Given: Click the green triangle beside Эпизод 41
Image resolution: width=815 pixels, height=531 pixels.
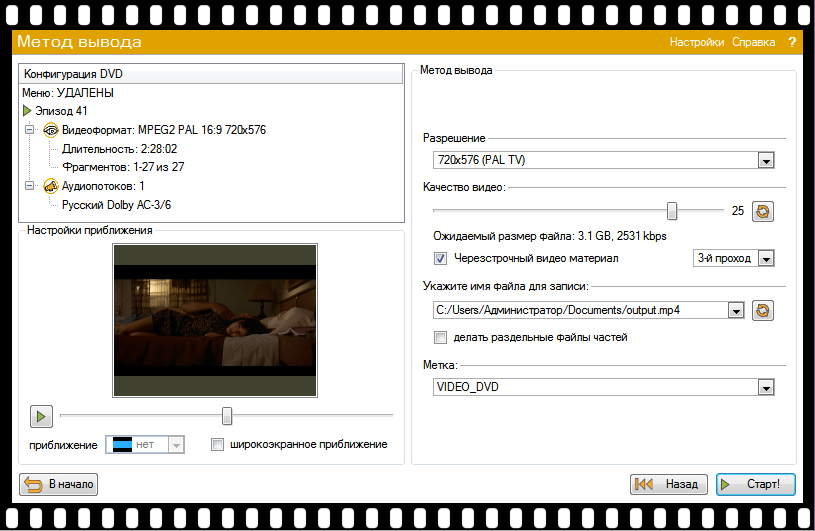Looking at the screenshot, I should click(27, 111).
